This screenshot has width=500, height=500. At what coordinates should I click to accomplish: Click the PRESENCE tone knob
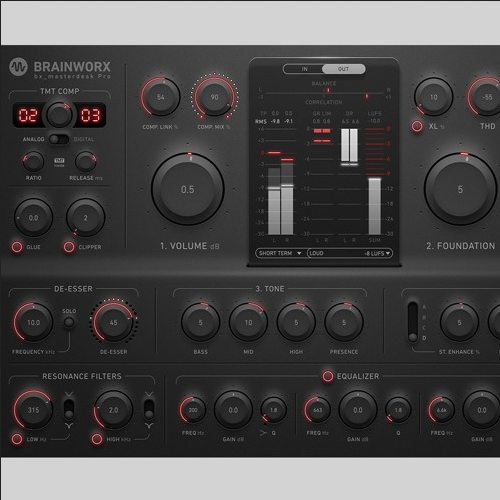click(x=344, y=322)
